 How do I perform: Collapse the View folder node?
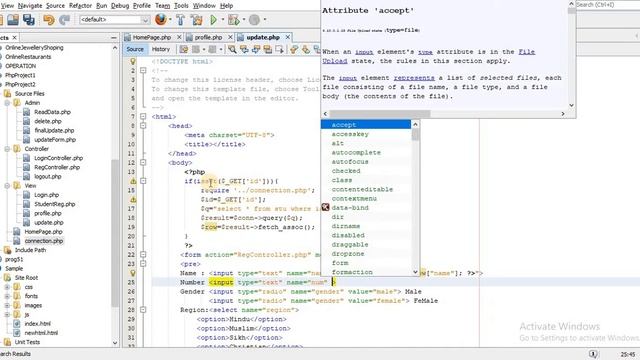coord(7,186)
